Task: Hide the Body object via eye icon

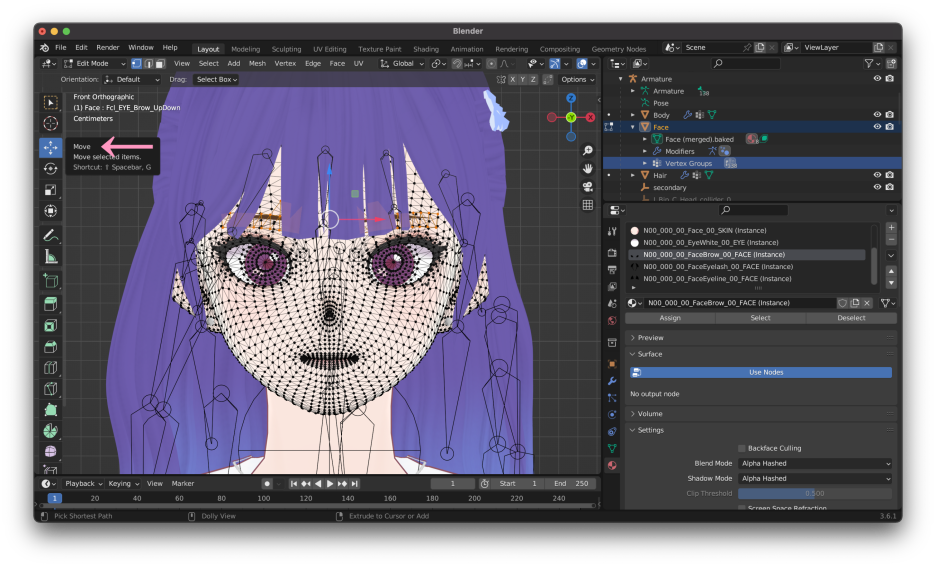Action: pyautogui.click(x=877, y=115)
